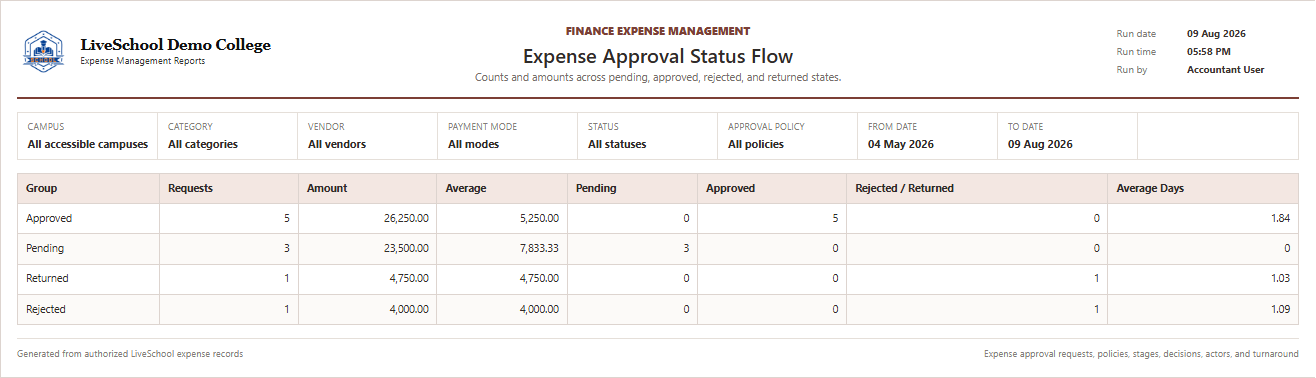This screenshot has width=1316, height=378.
Task: Click the Accountant User value
Action: (x=1226, y=70)
